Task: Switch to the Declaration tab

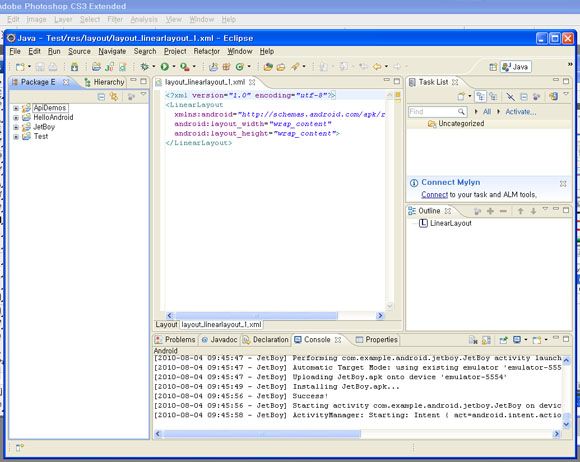Action: click(266, 340)
